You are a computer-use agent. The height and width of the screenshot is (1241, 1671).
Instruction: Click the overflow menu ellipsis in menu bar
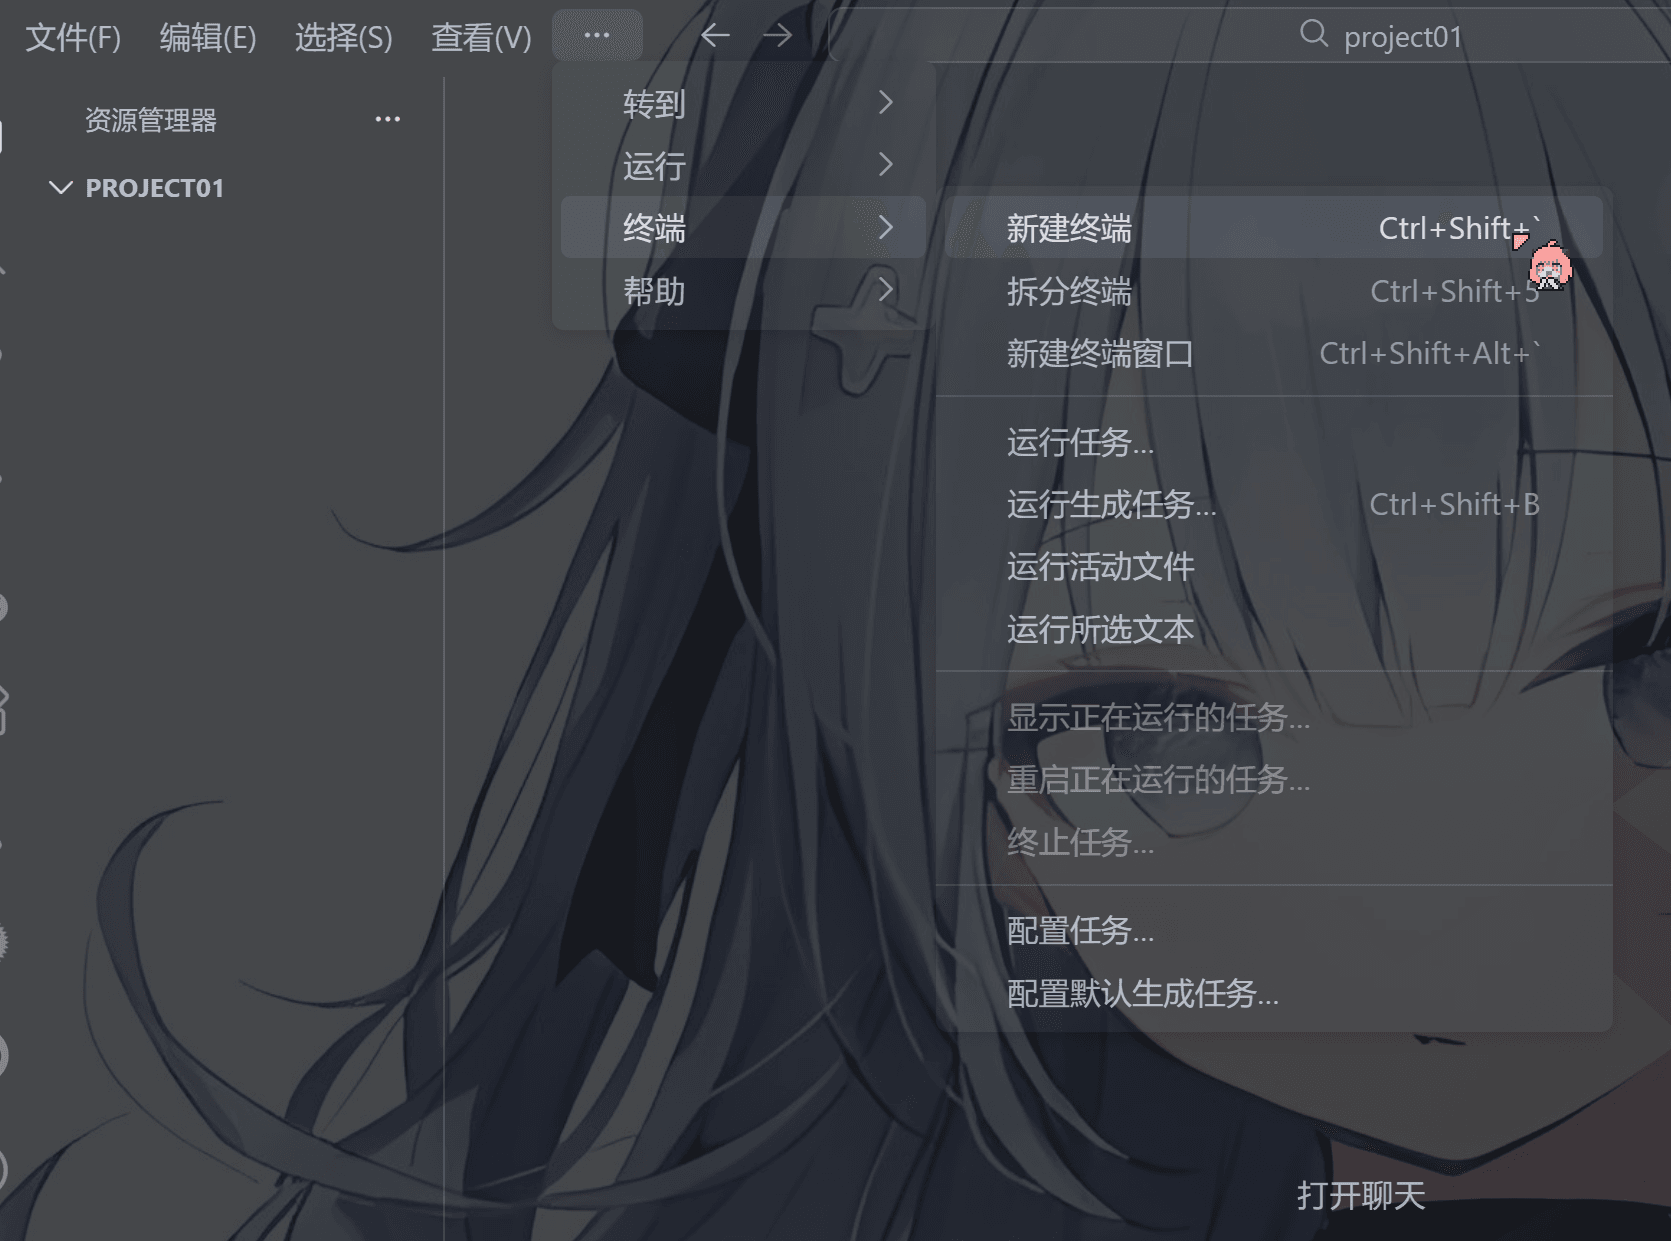pos(597,36)
